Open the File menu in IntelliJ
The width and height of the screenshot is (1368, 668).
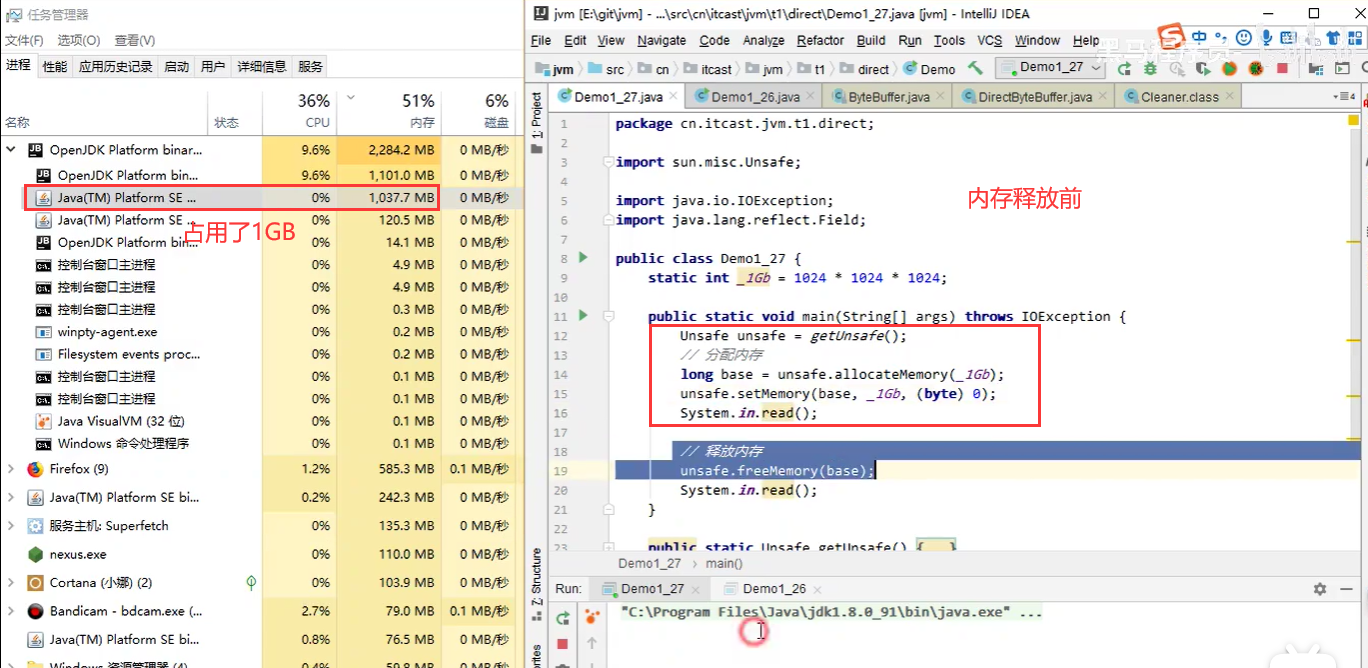(541, 40)
